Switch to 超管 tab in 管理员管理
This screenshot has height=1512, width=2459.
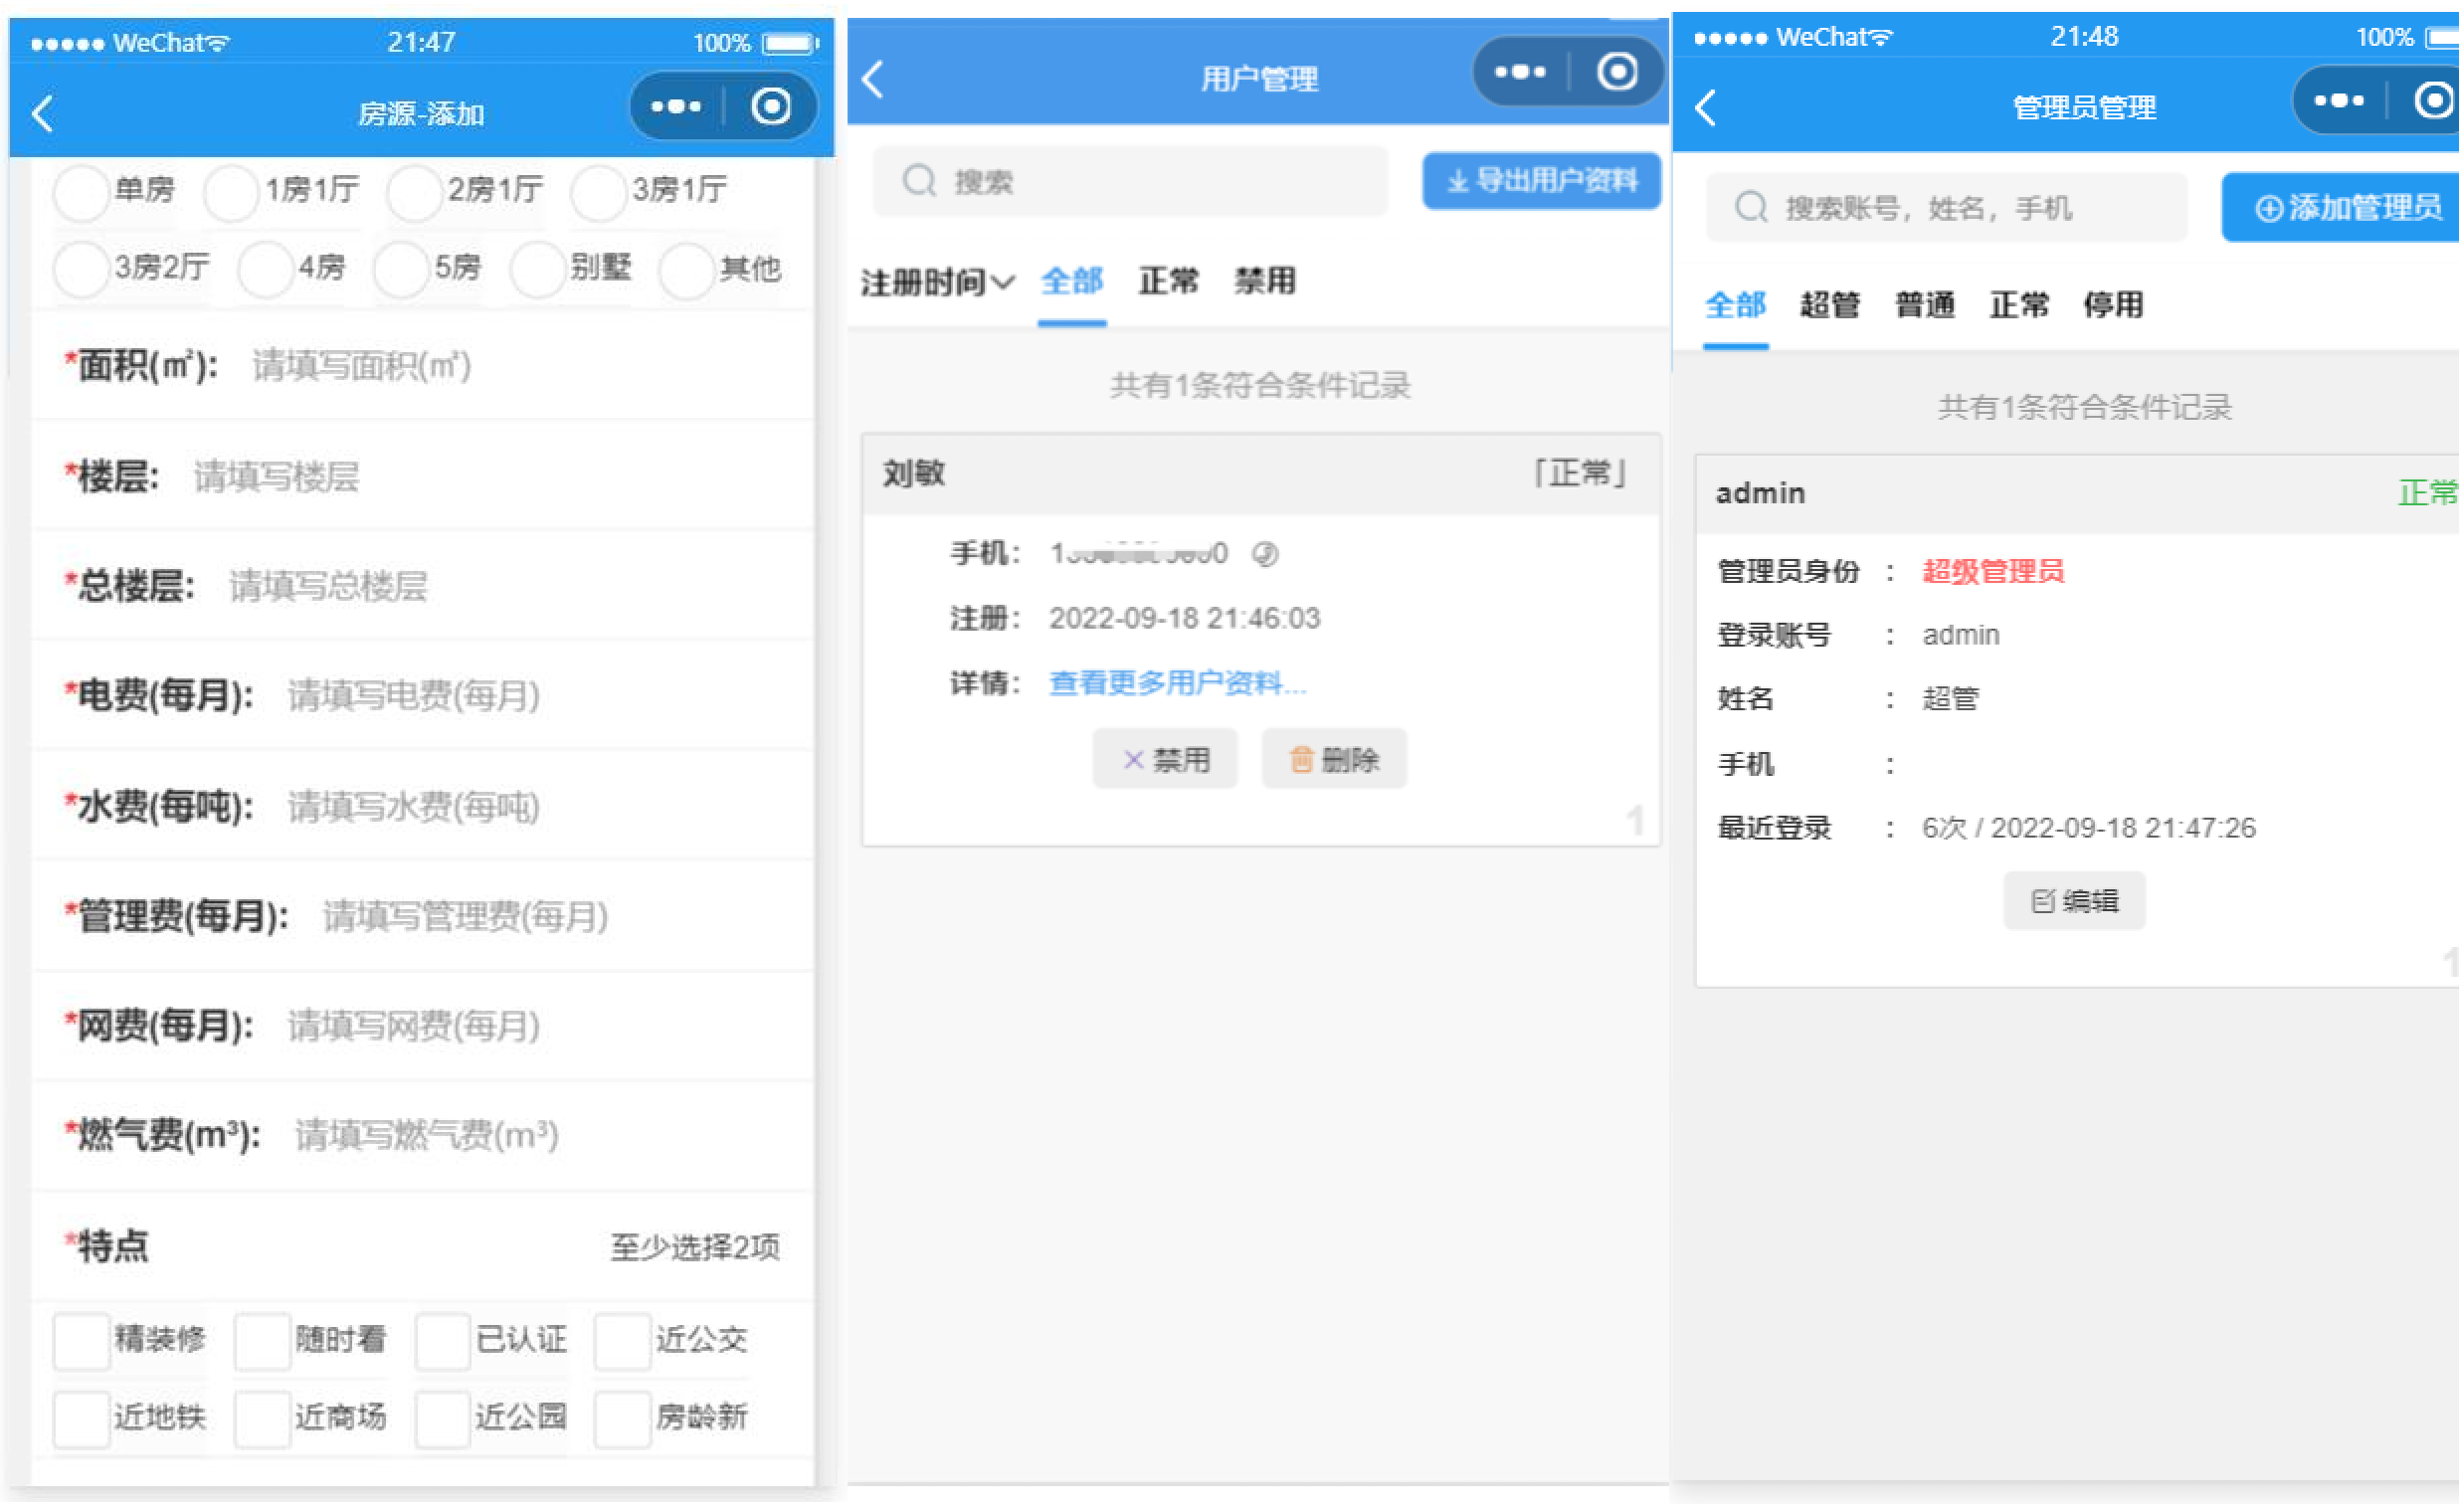tap(1830, 305)
